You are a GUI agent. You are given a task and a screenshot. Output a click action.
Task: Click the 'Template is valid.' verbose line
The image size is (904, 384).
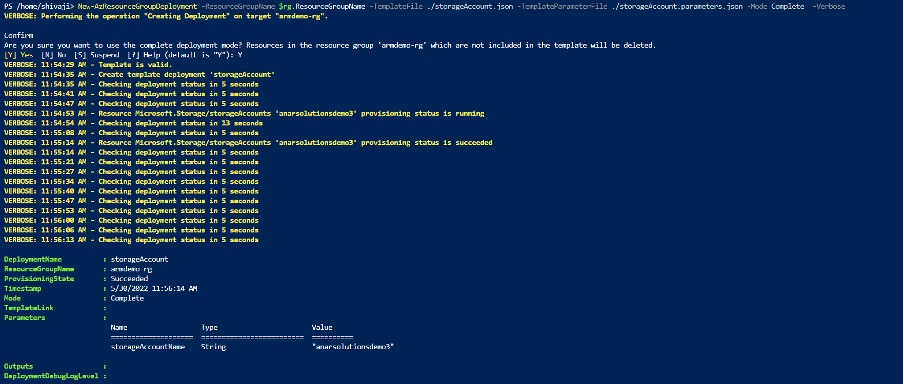point(88,65)
